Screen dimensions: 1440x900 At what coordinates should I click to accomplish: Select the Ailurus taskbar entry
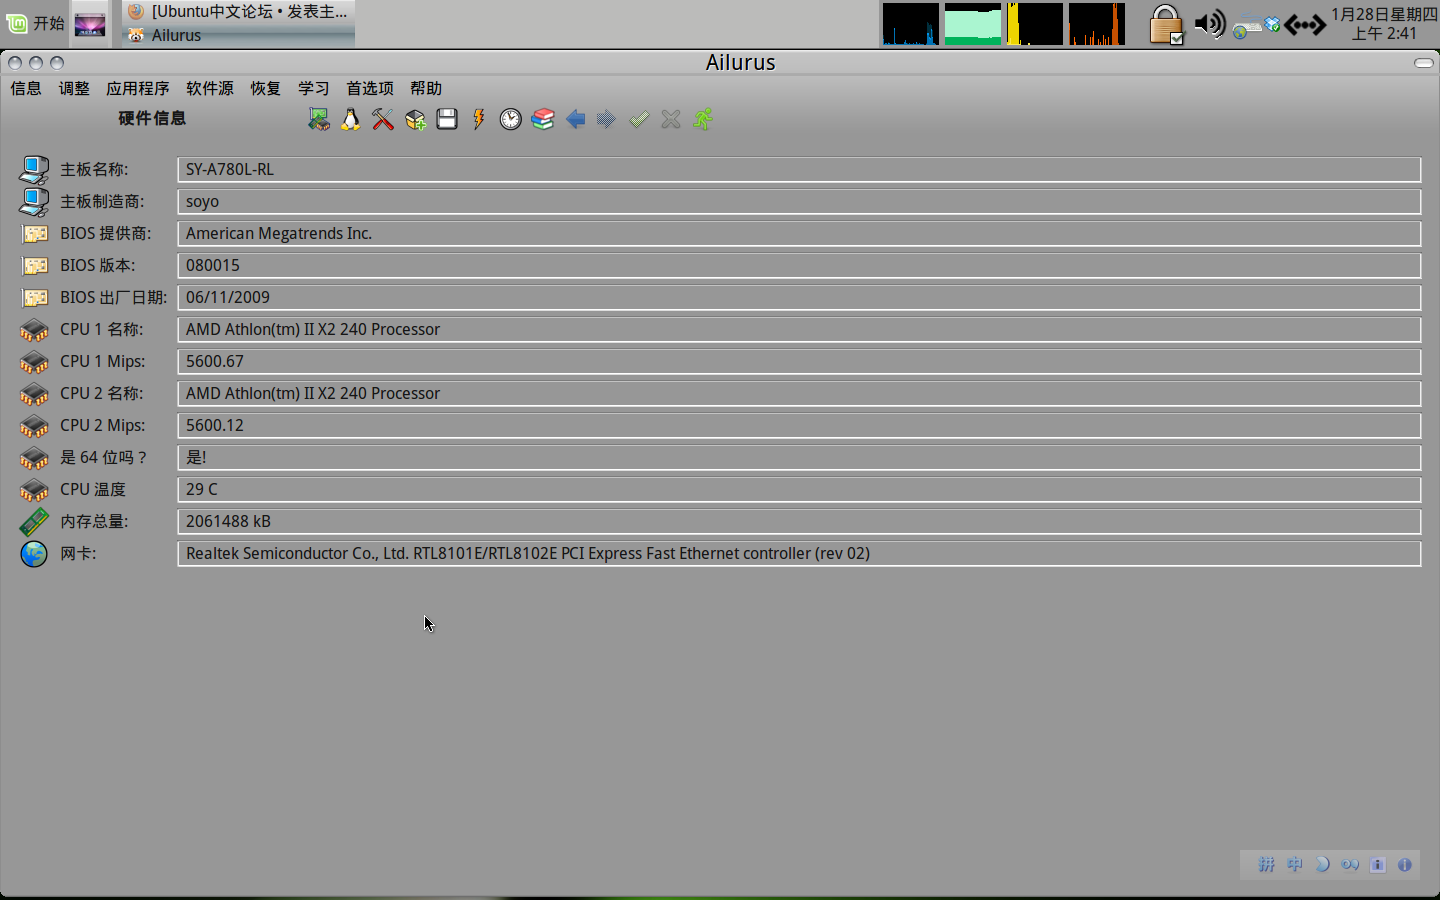coord(238,35)
